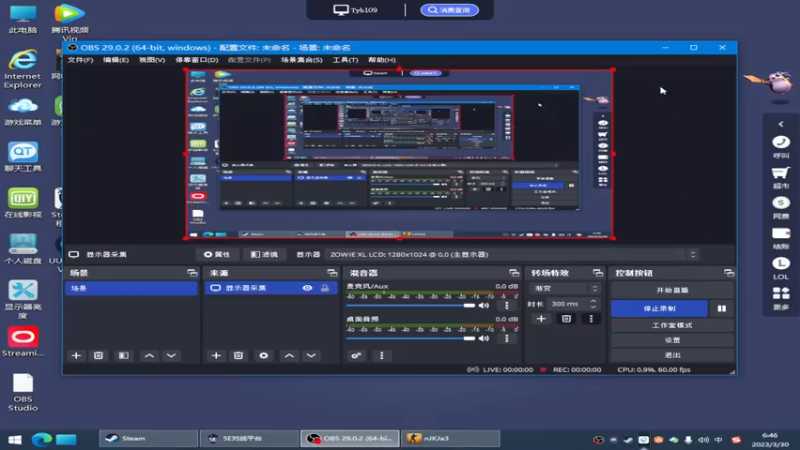The height and width of the screenshot is (450, 800).
Task: Toggle visibility eye of 显示器采集 source
Action: (x=307, y=288)
